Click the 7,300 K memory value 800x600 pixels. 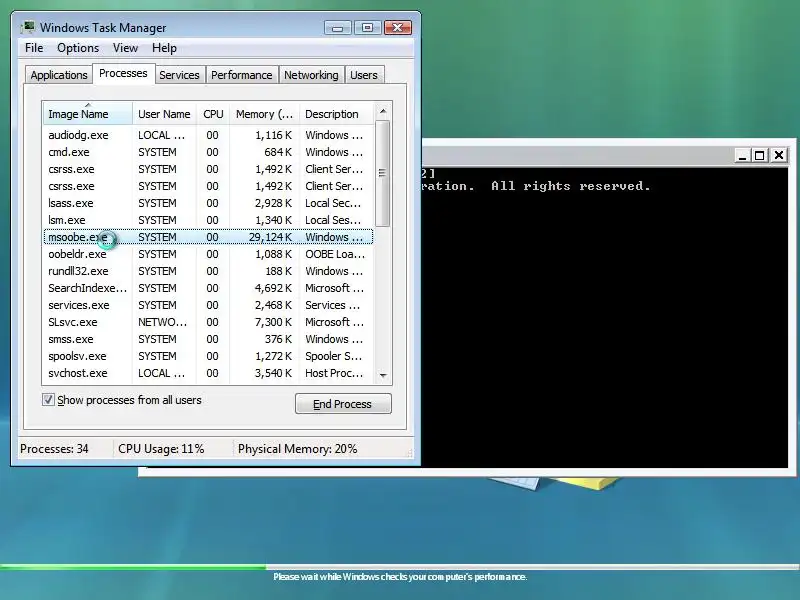coord(273,322)
